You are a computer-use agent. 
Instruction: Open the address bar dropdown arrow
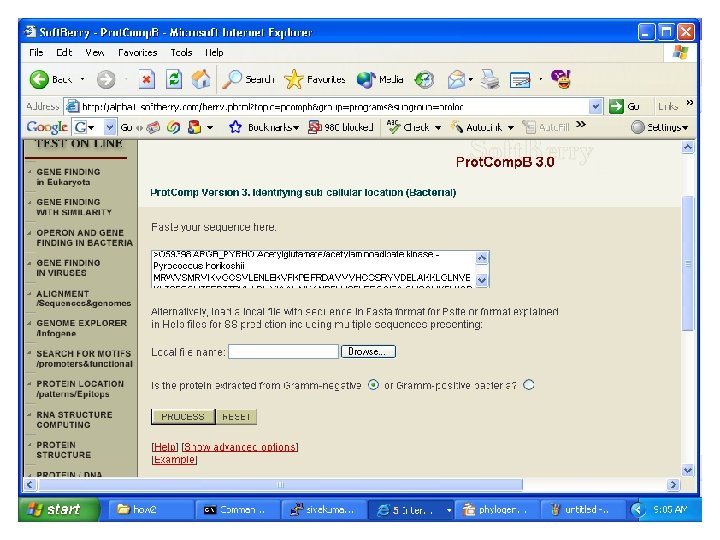(595, 107)
